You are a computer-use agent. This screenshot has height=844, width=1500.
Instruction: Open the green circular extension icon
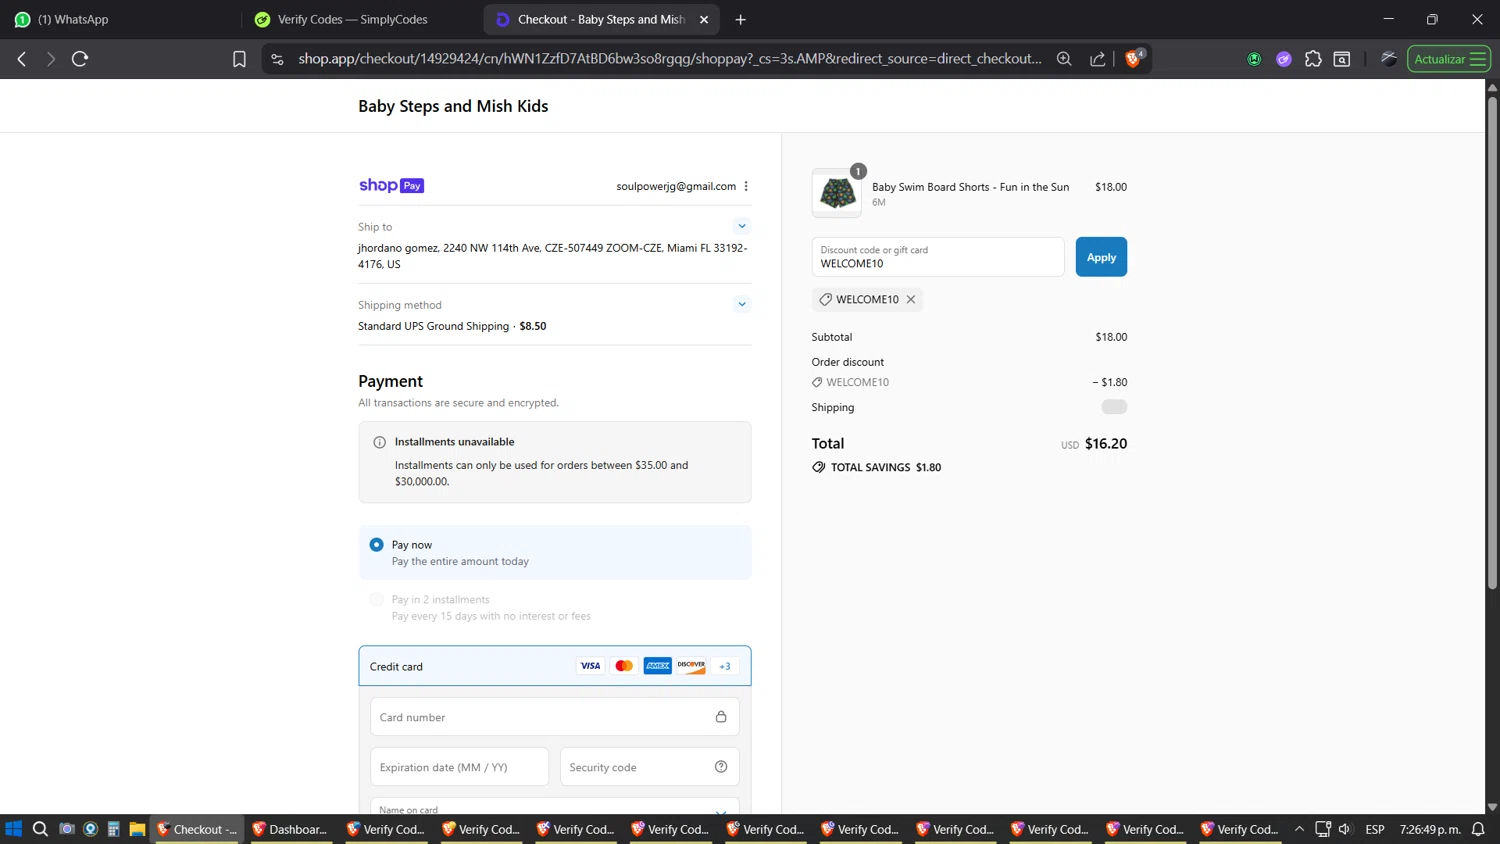click(x=1254, y=59)
